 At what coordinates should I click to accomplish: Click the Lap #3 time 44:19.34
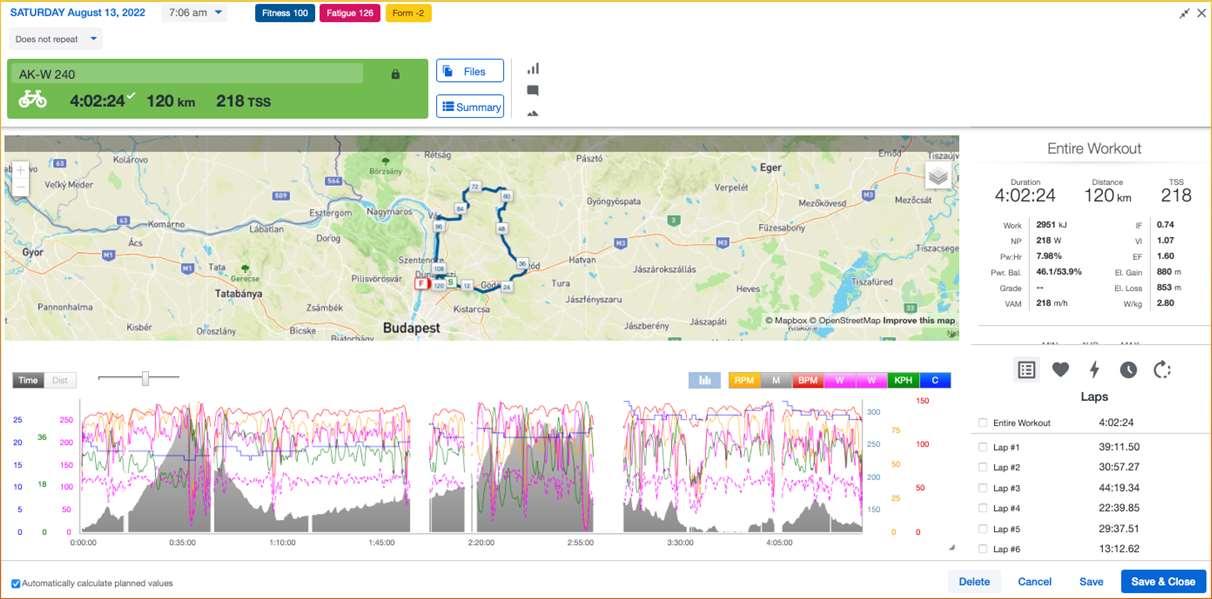[1119, 488]
